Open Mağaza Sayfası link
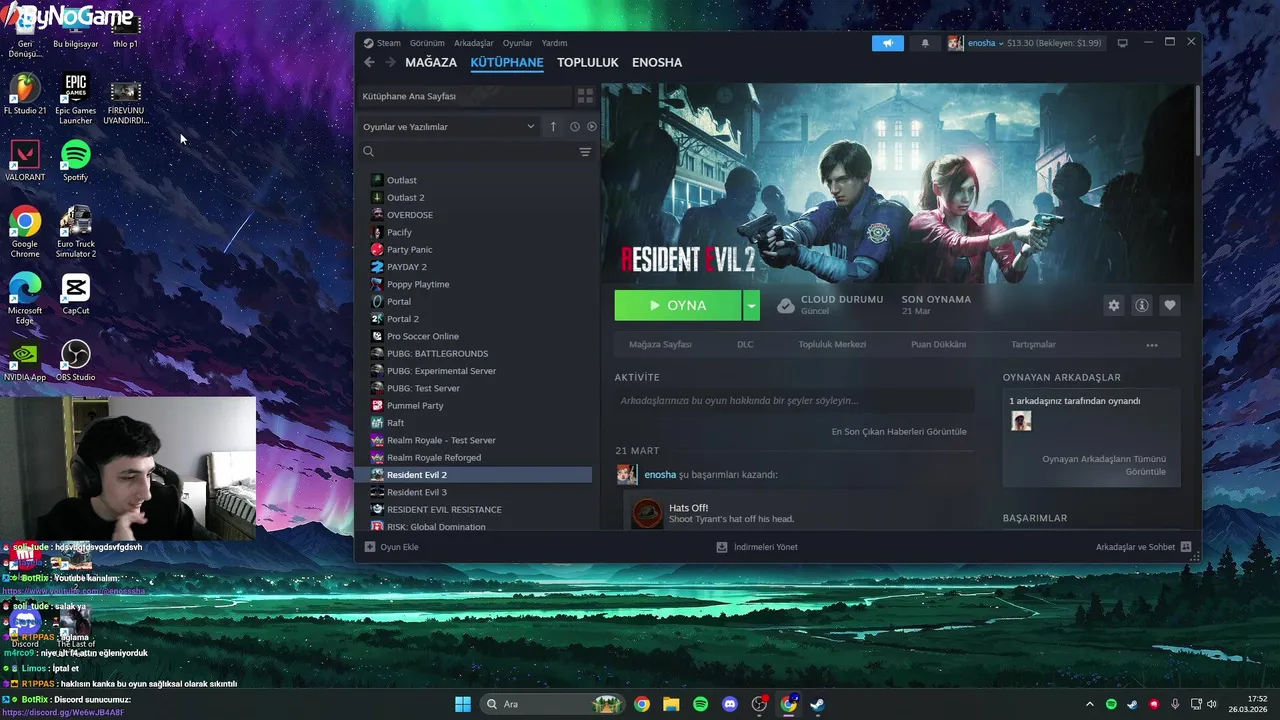The image size is (1280, 720). click(x=660, y=345)
